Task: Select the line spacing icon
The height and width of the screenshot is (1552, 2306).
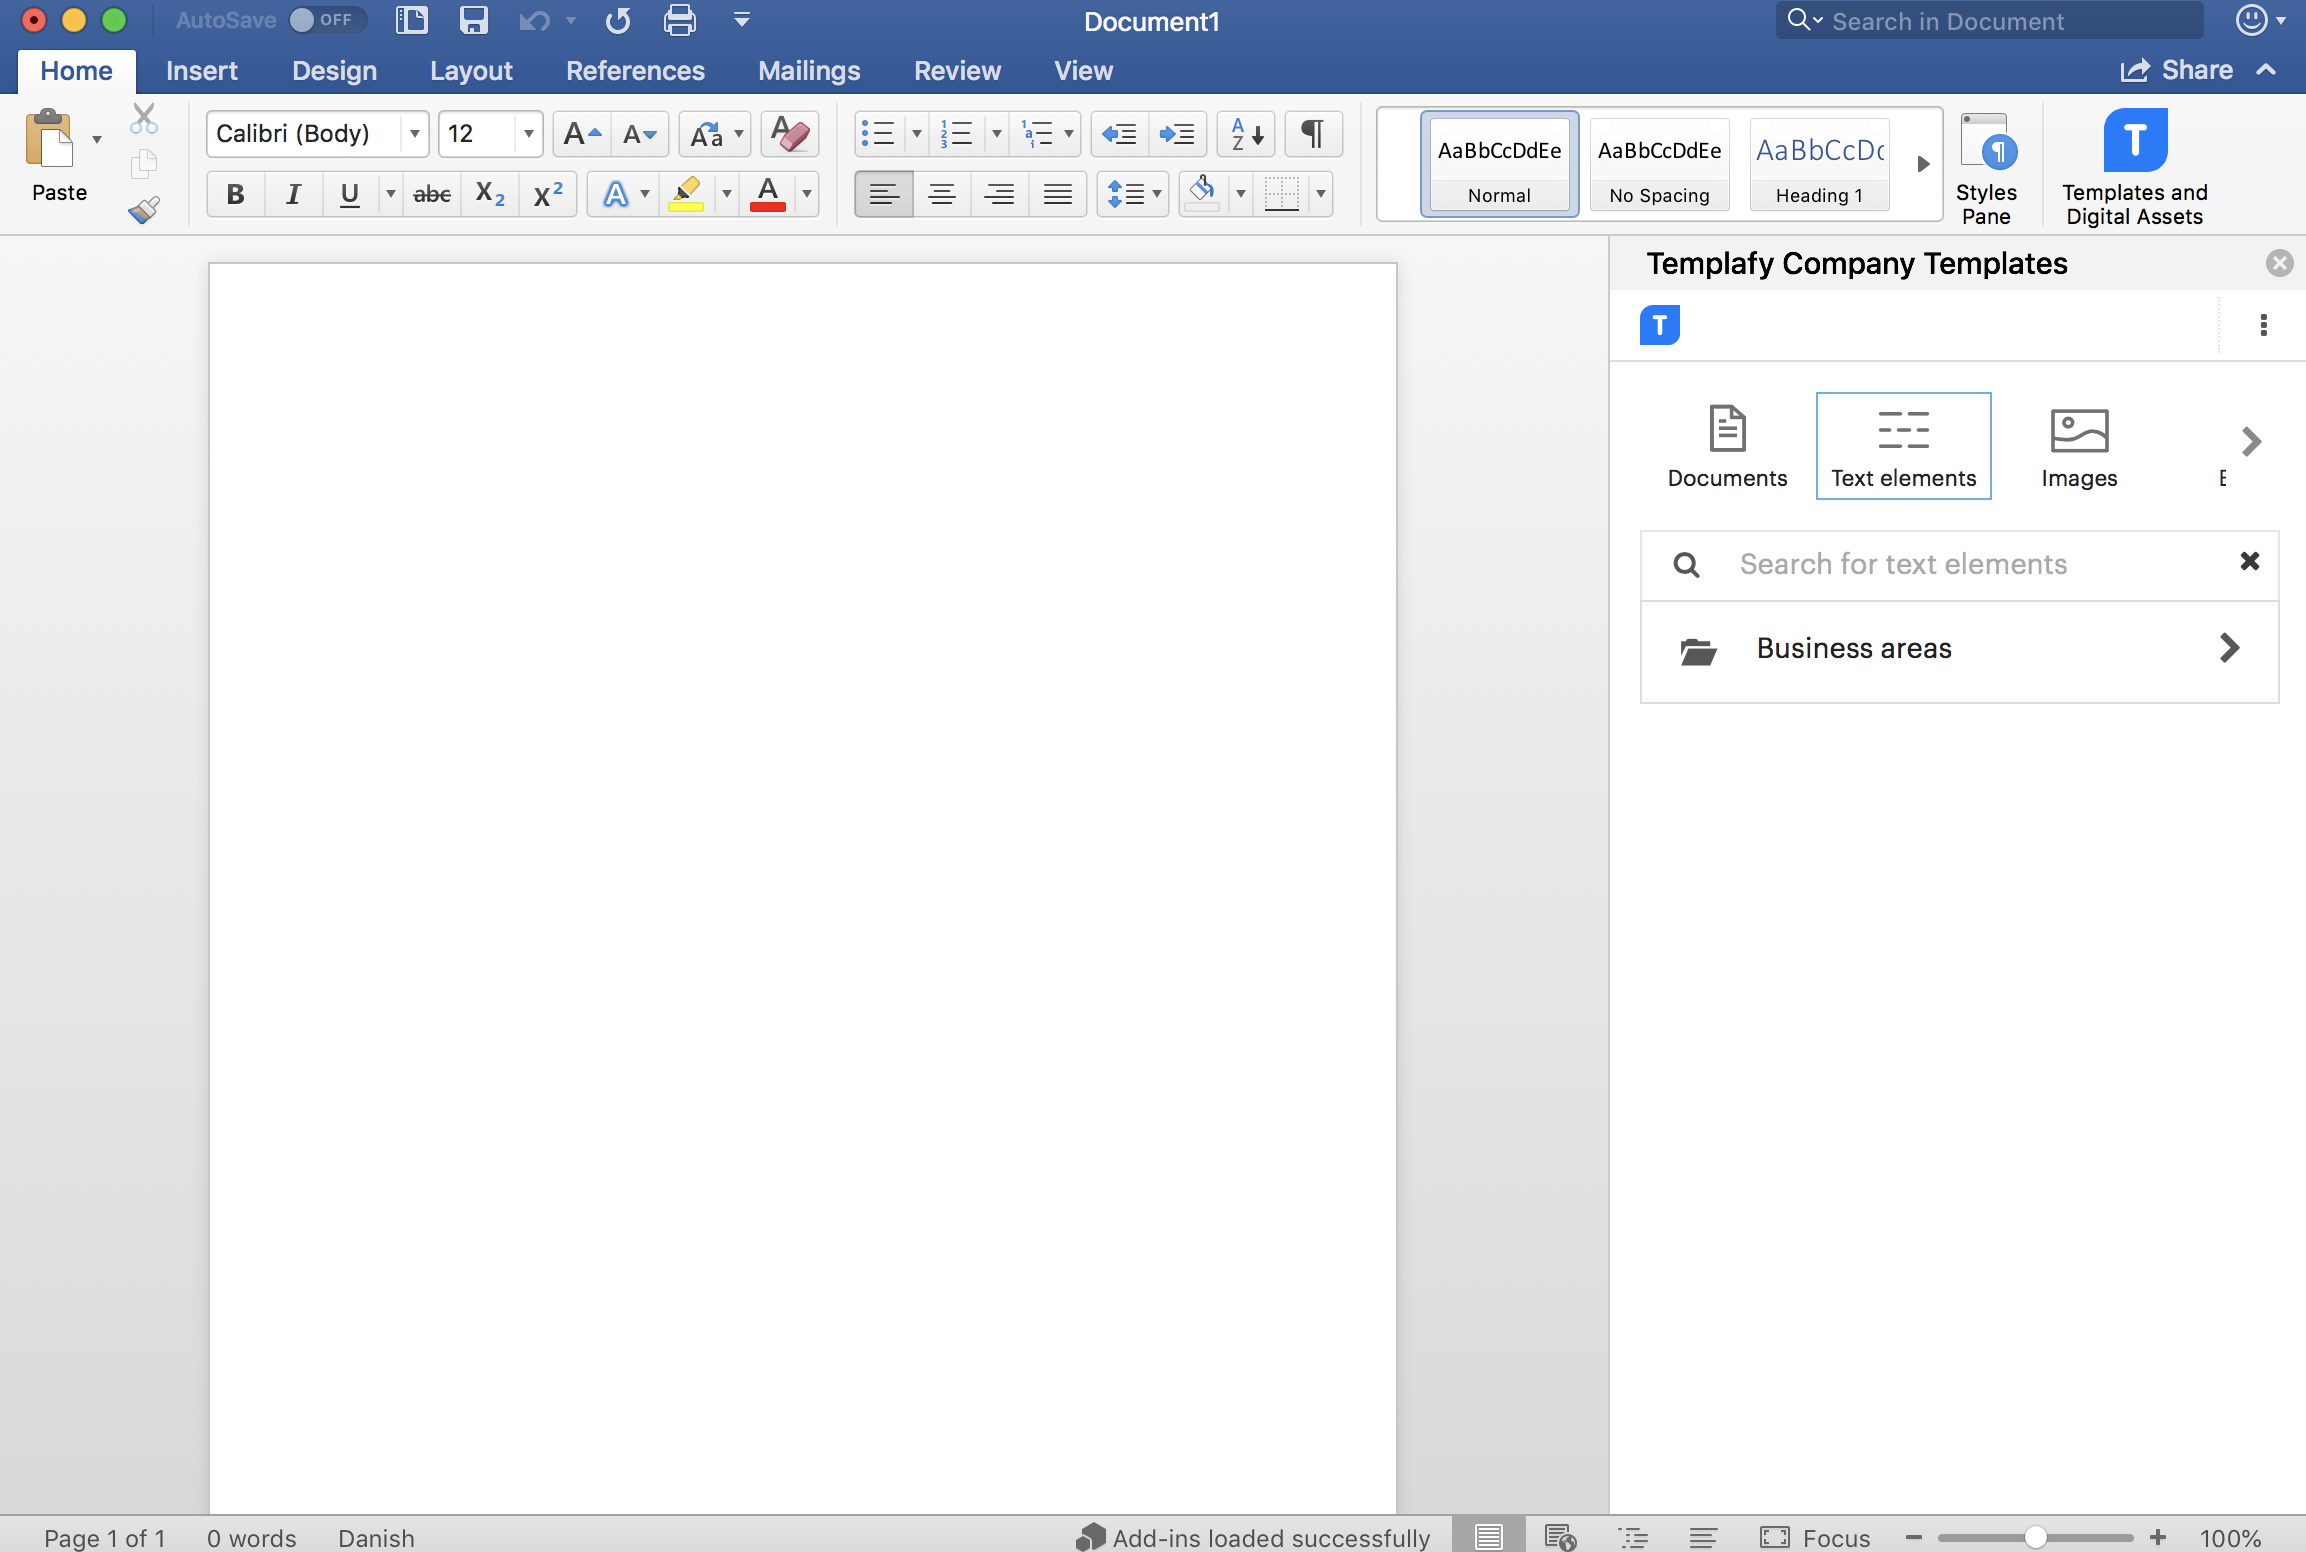Action: 1124,192
